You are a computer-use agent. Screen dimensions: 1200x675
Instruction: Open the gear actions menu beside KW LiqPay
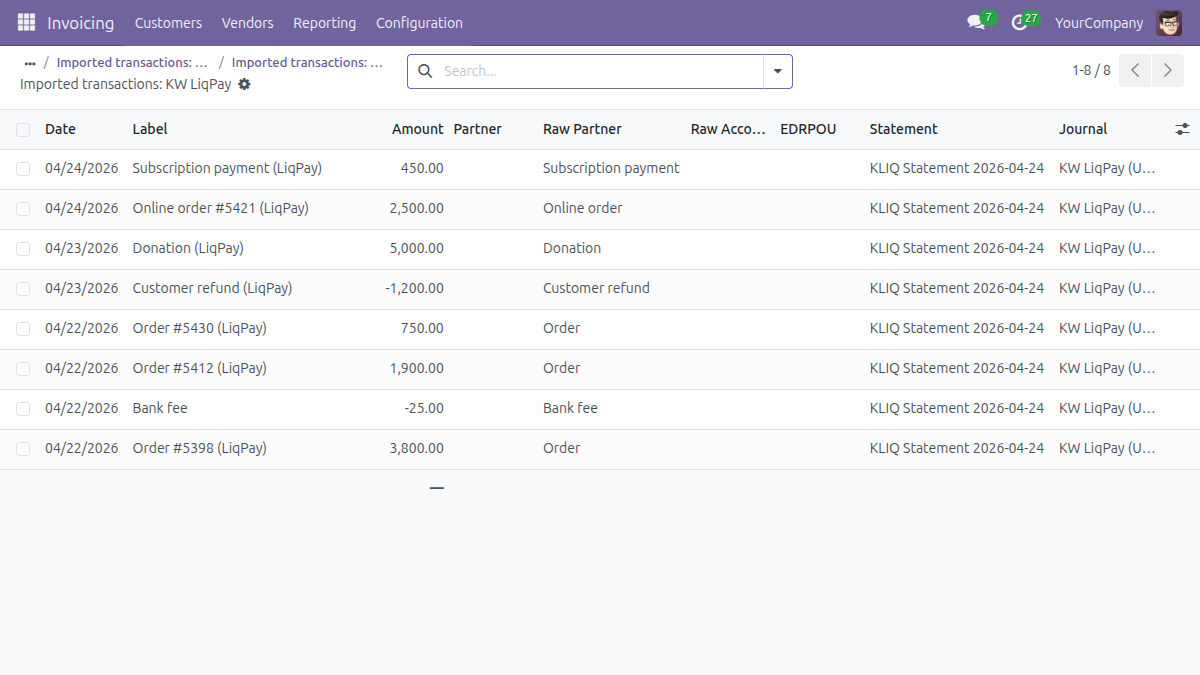(244, 85)
